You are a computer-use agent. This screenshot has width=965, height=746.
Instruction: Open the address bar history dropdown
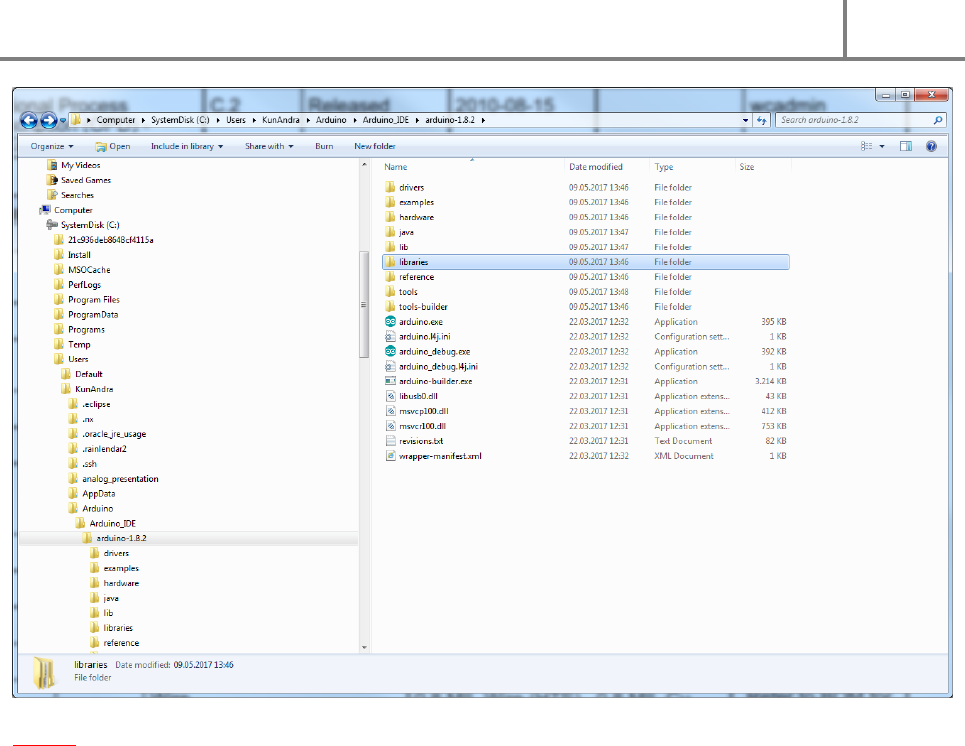tap(745, 120)
